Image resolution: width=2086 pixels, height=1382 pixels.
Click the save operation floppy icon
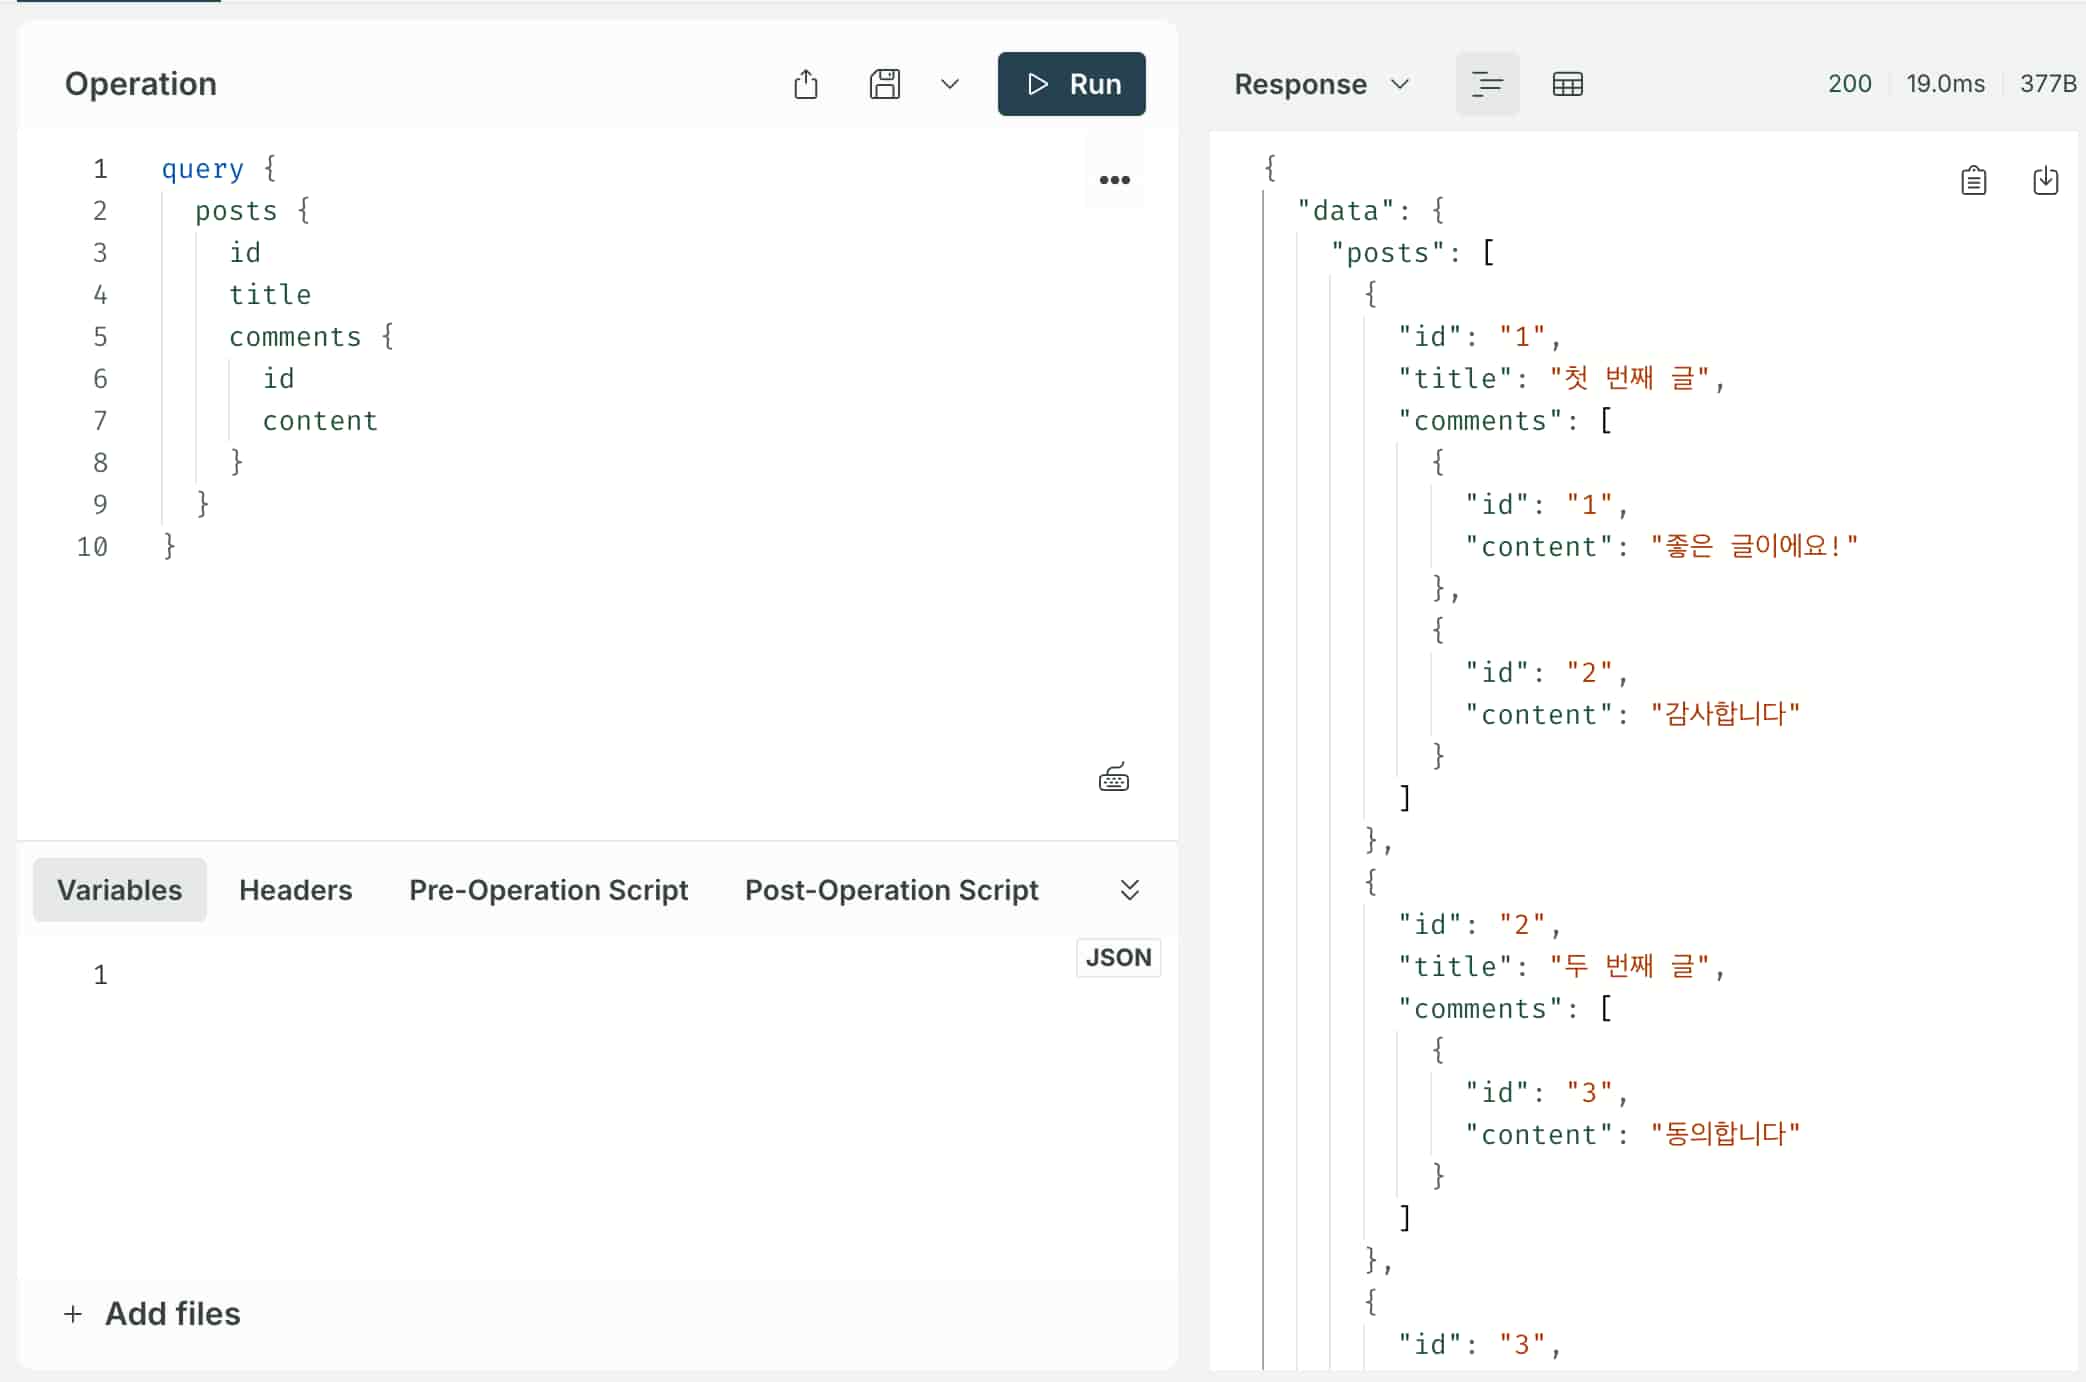pyautogui.click(x=884, y=84)
